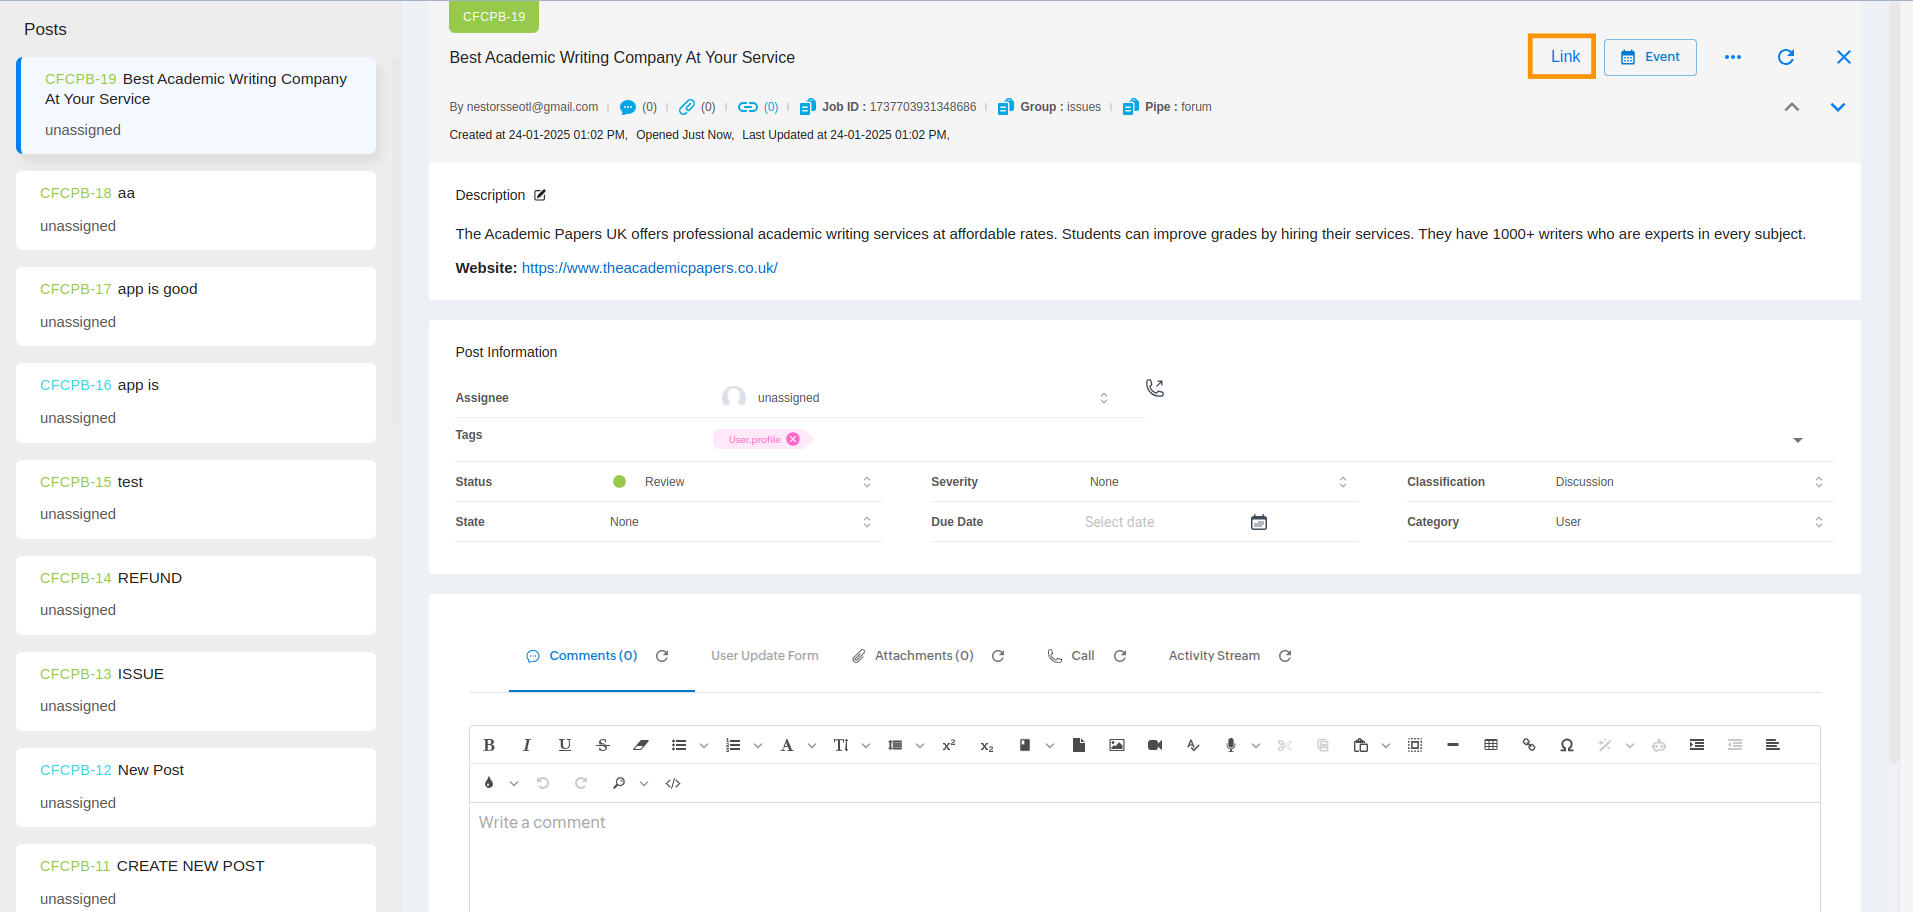Click the eraser clear-formatting icon

641,745
